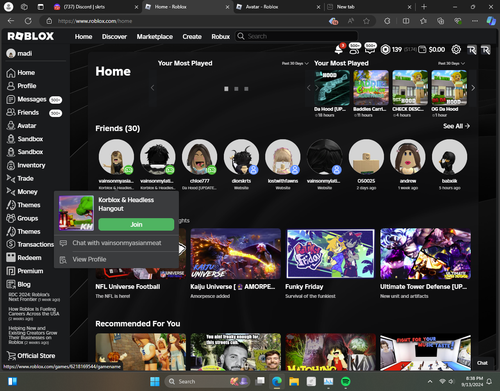Screen dimensions: 500x391
Task: Expand the Past 30 Days dropdown on right
Action: (x=451, y=63)
